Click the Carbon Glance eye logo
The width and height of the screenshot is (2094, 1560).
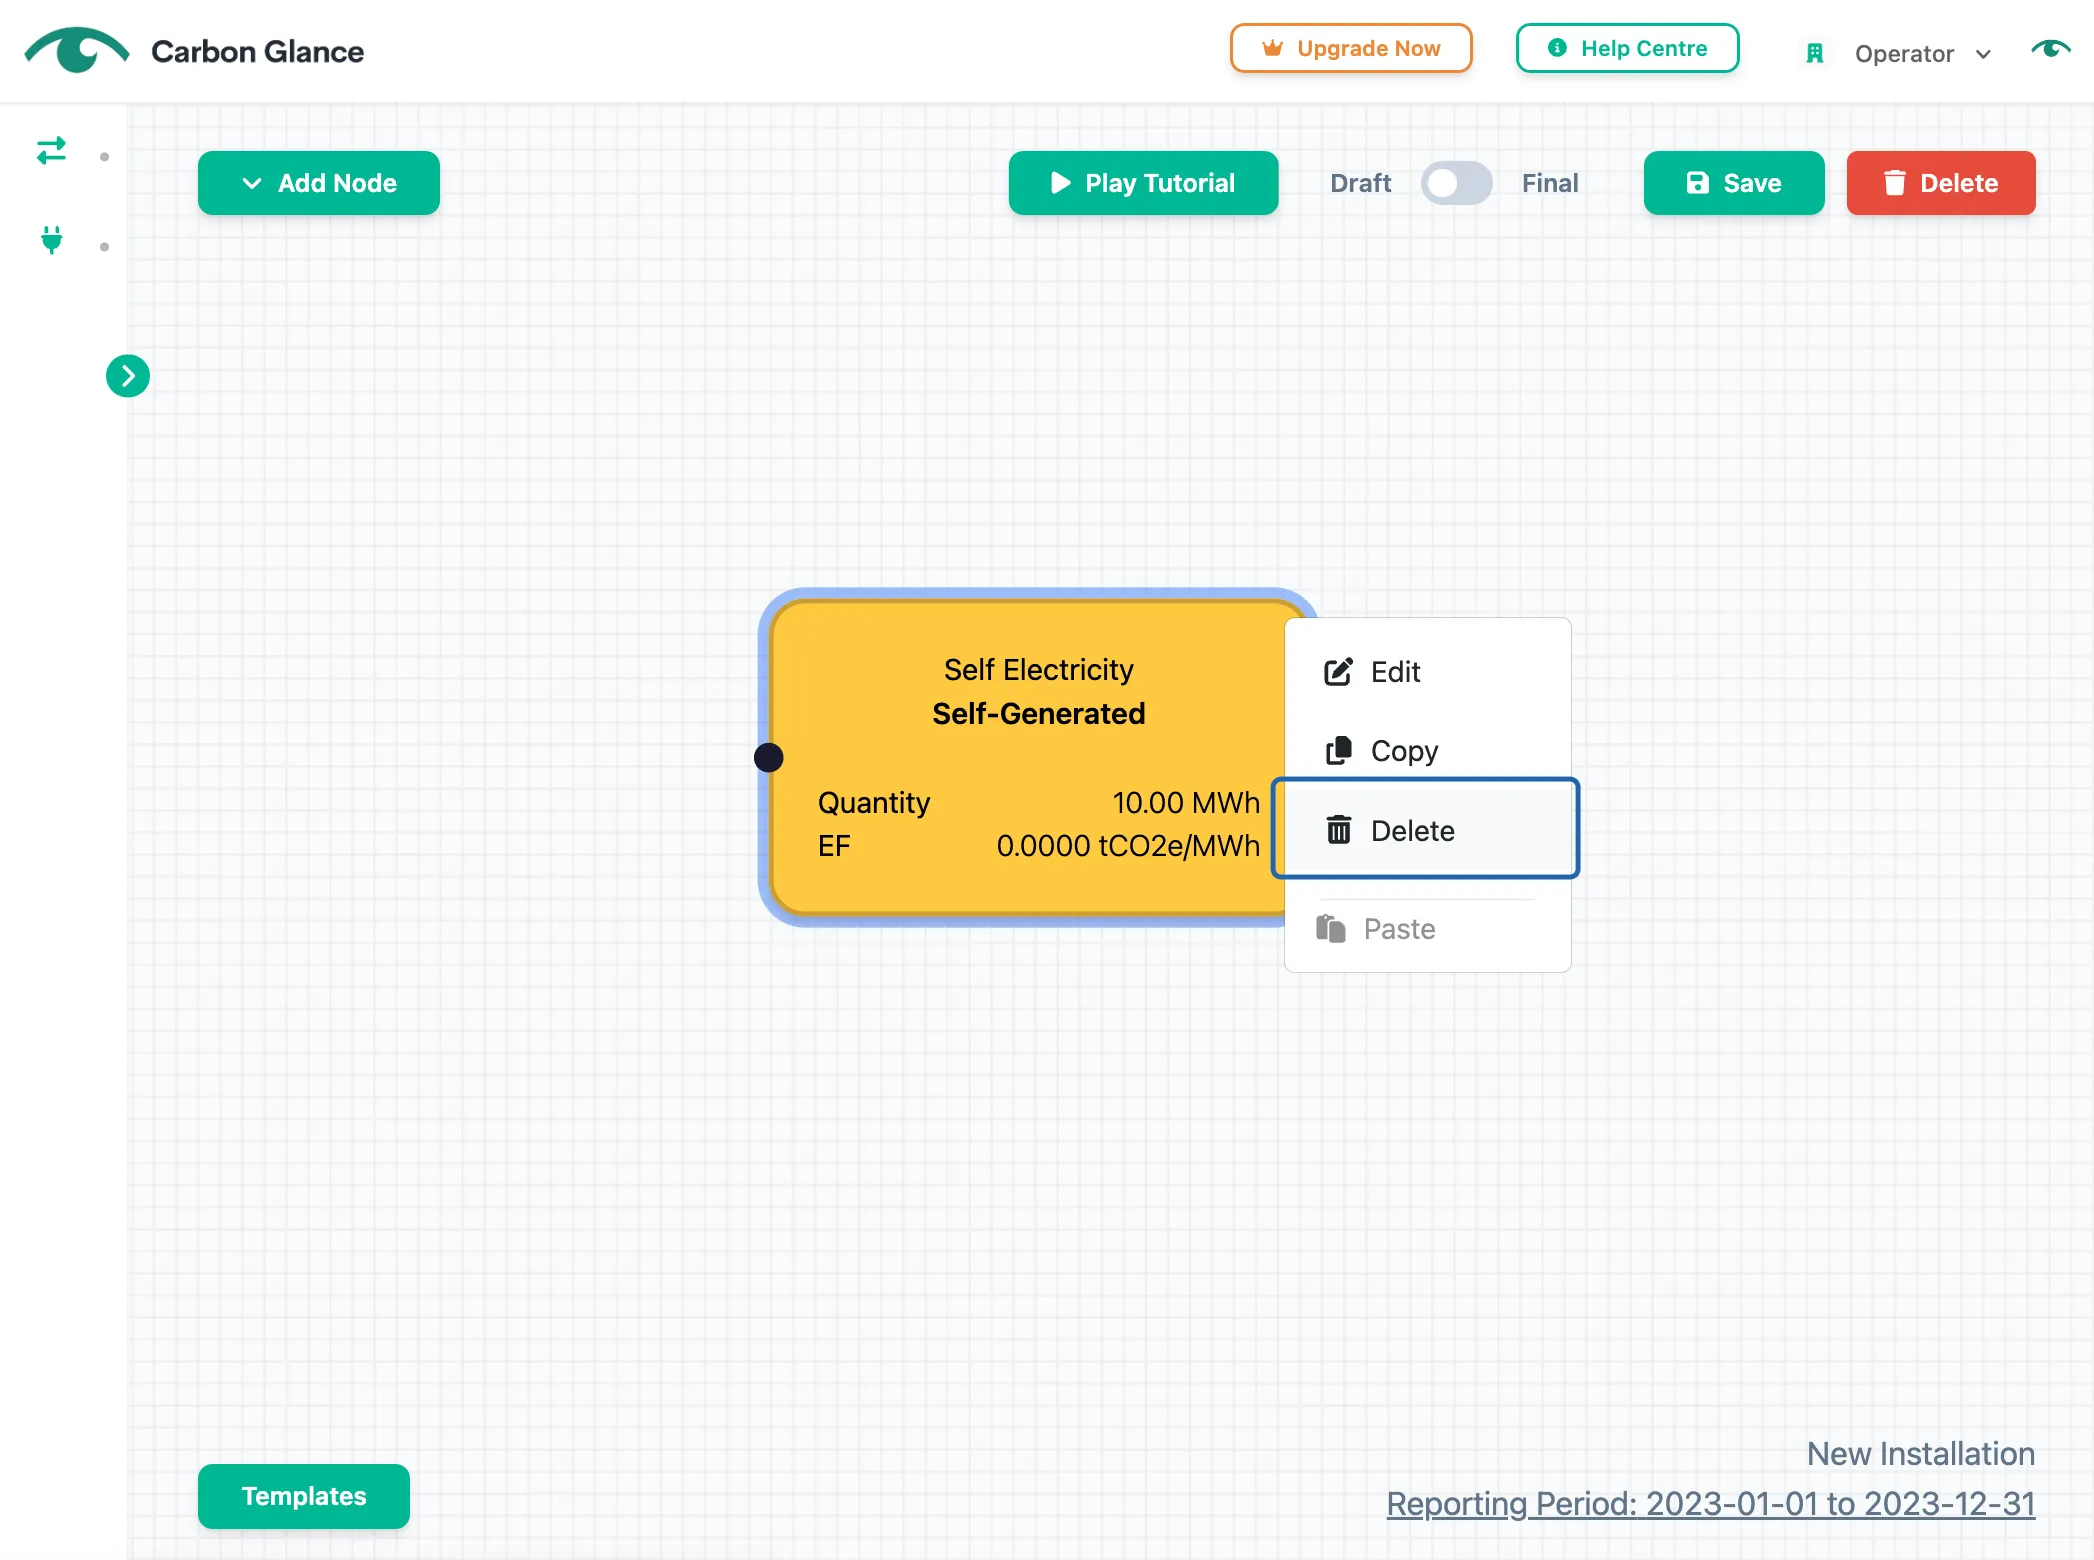coord(77,50)
